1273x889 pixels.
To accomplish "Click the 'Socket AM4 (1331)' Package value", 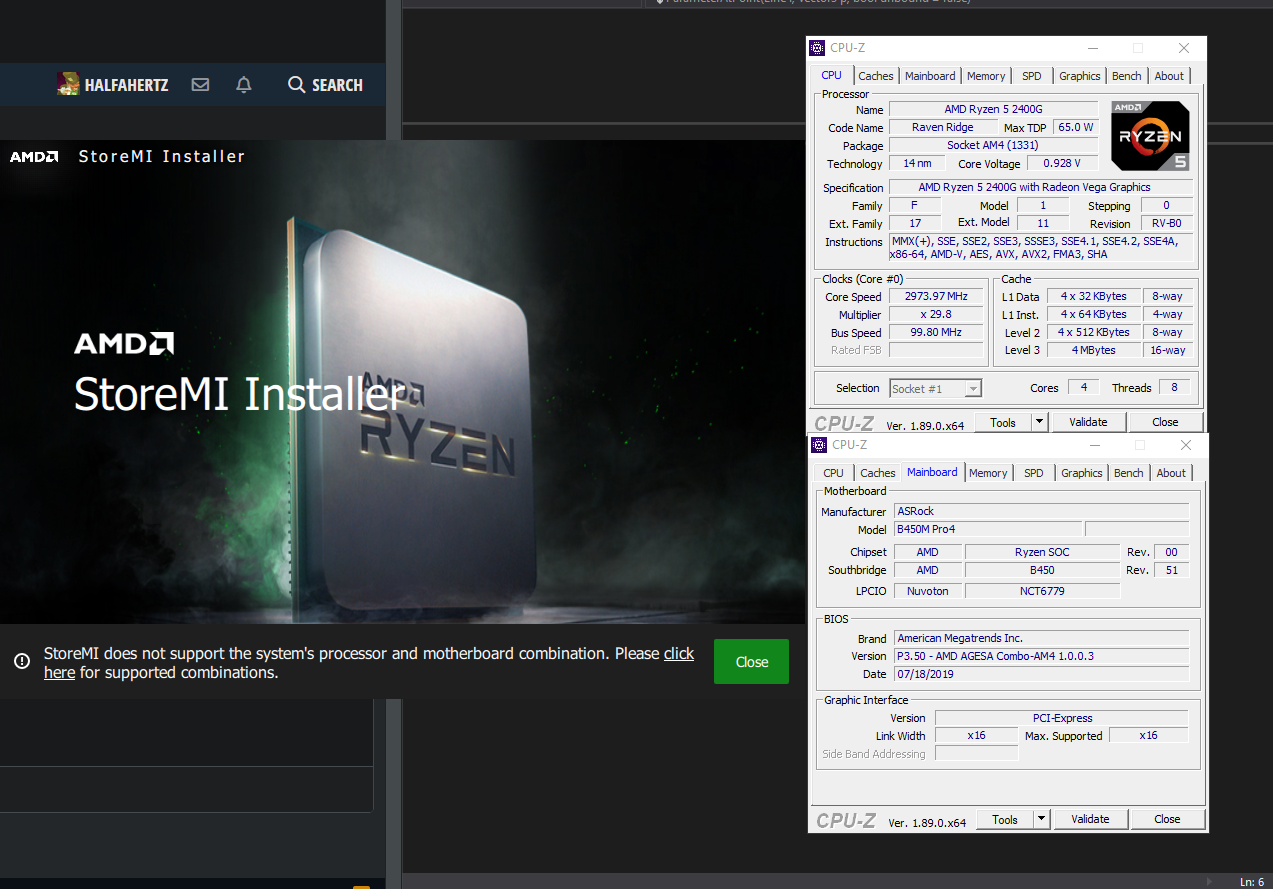I will 992,145.
